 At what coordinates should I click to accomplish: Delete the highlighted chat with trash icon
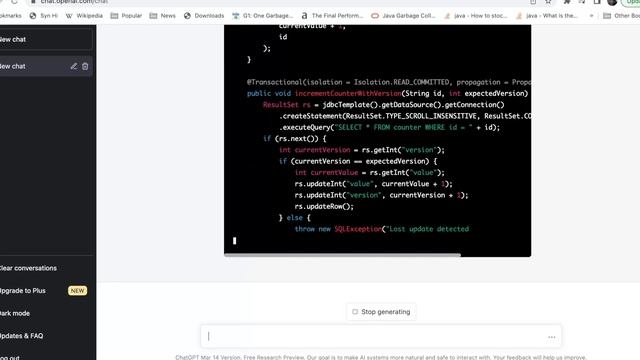pyautogui.click(x=85, y=66)
